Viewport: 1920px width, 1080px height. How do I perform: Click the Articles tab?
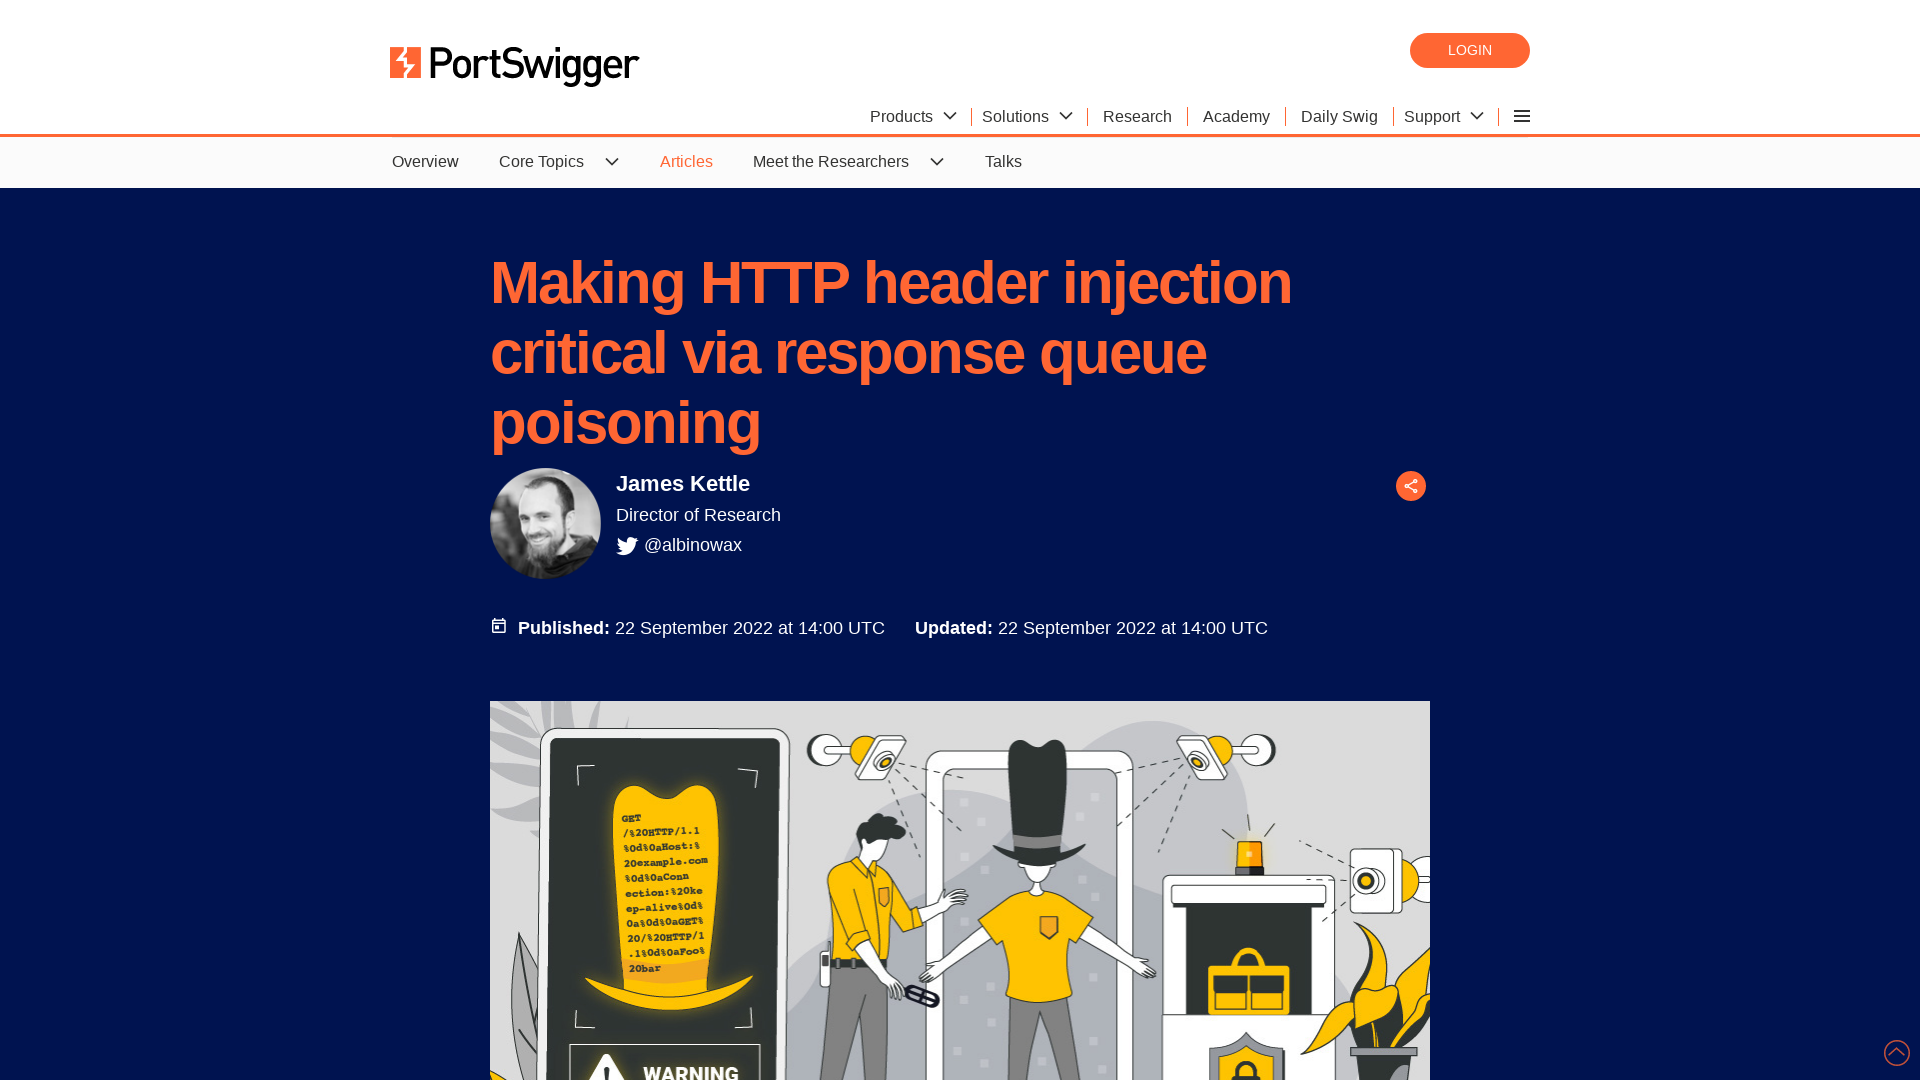[686, 161]
